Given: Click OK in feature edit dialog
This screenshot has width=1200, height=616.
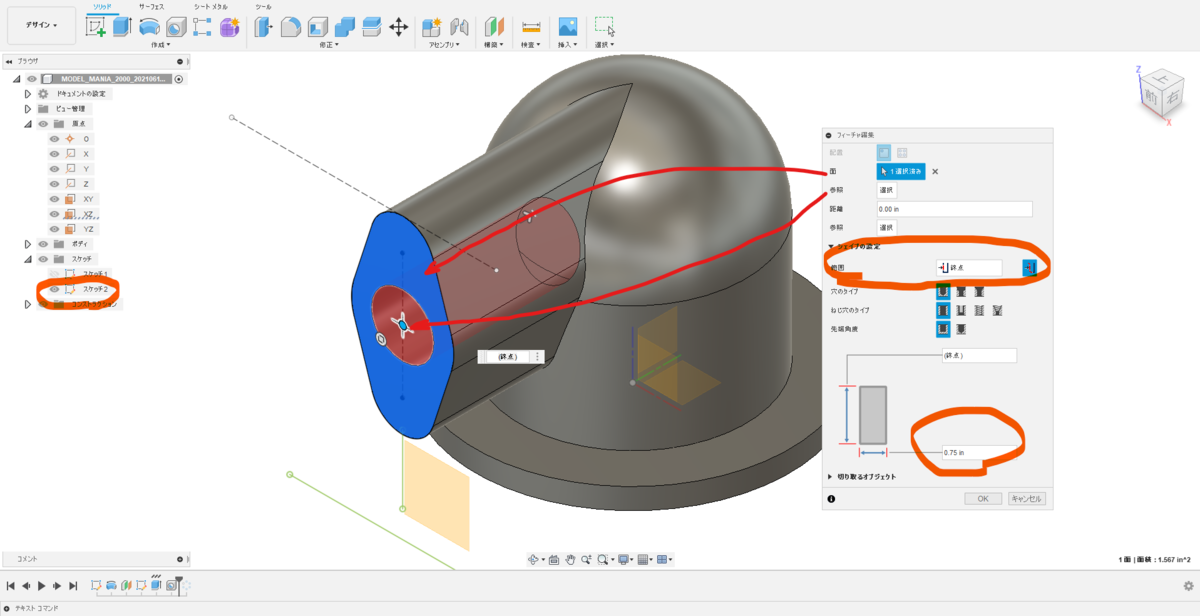Looking at the screenshot, I should [x=983, y=498].
